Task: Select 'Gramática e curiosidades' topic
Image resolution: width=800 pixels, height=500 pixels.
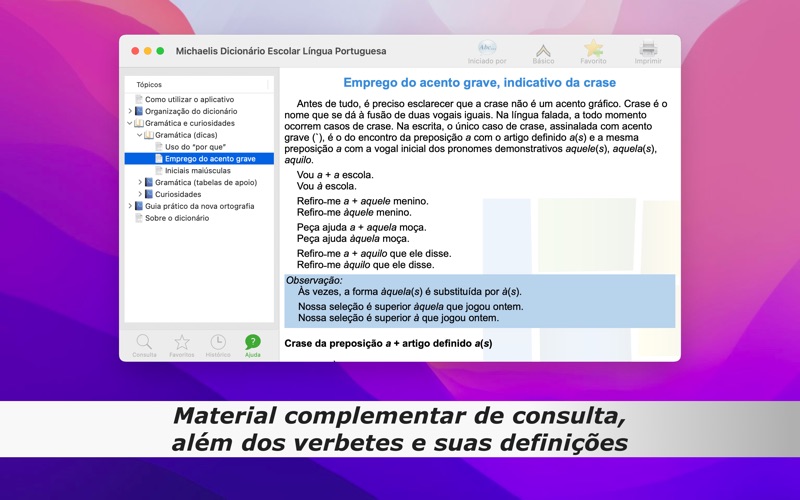Action: point(190,123)
